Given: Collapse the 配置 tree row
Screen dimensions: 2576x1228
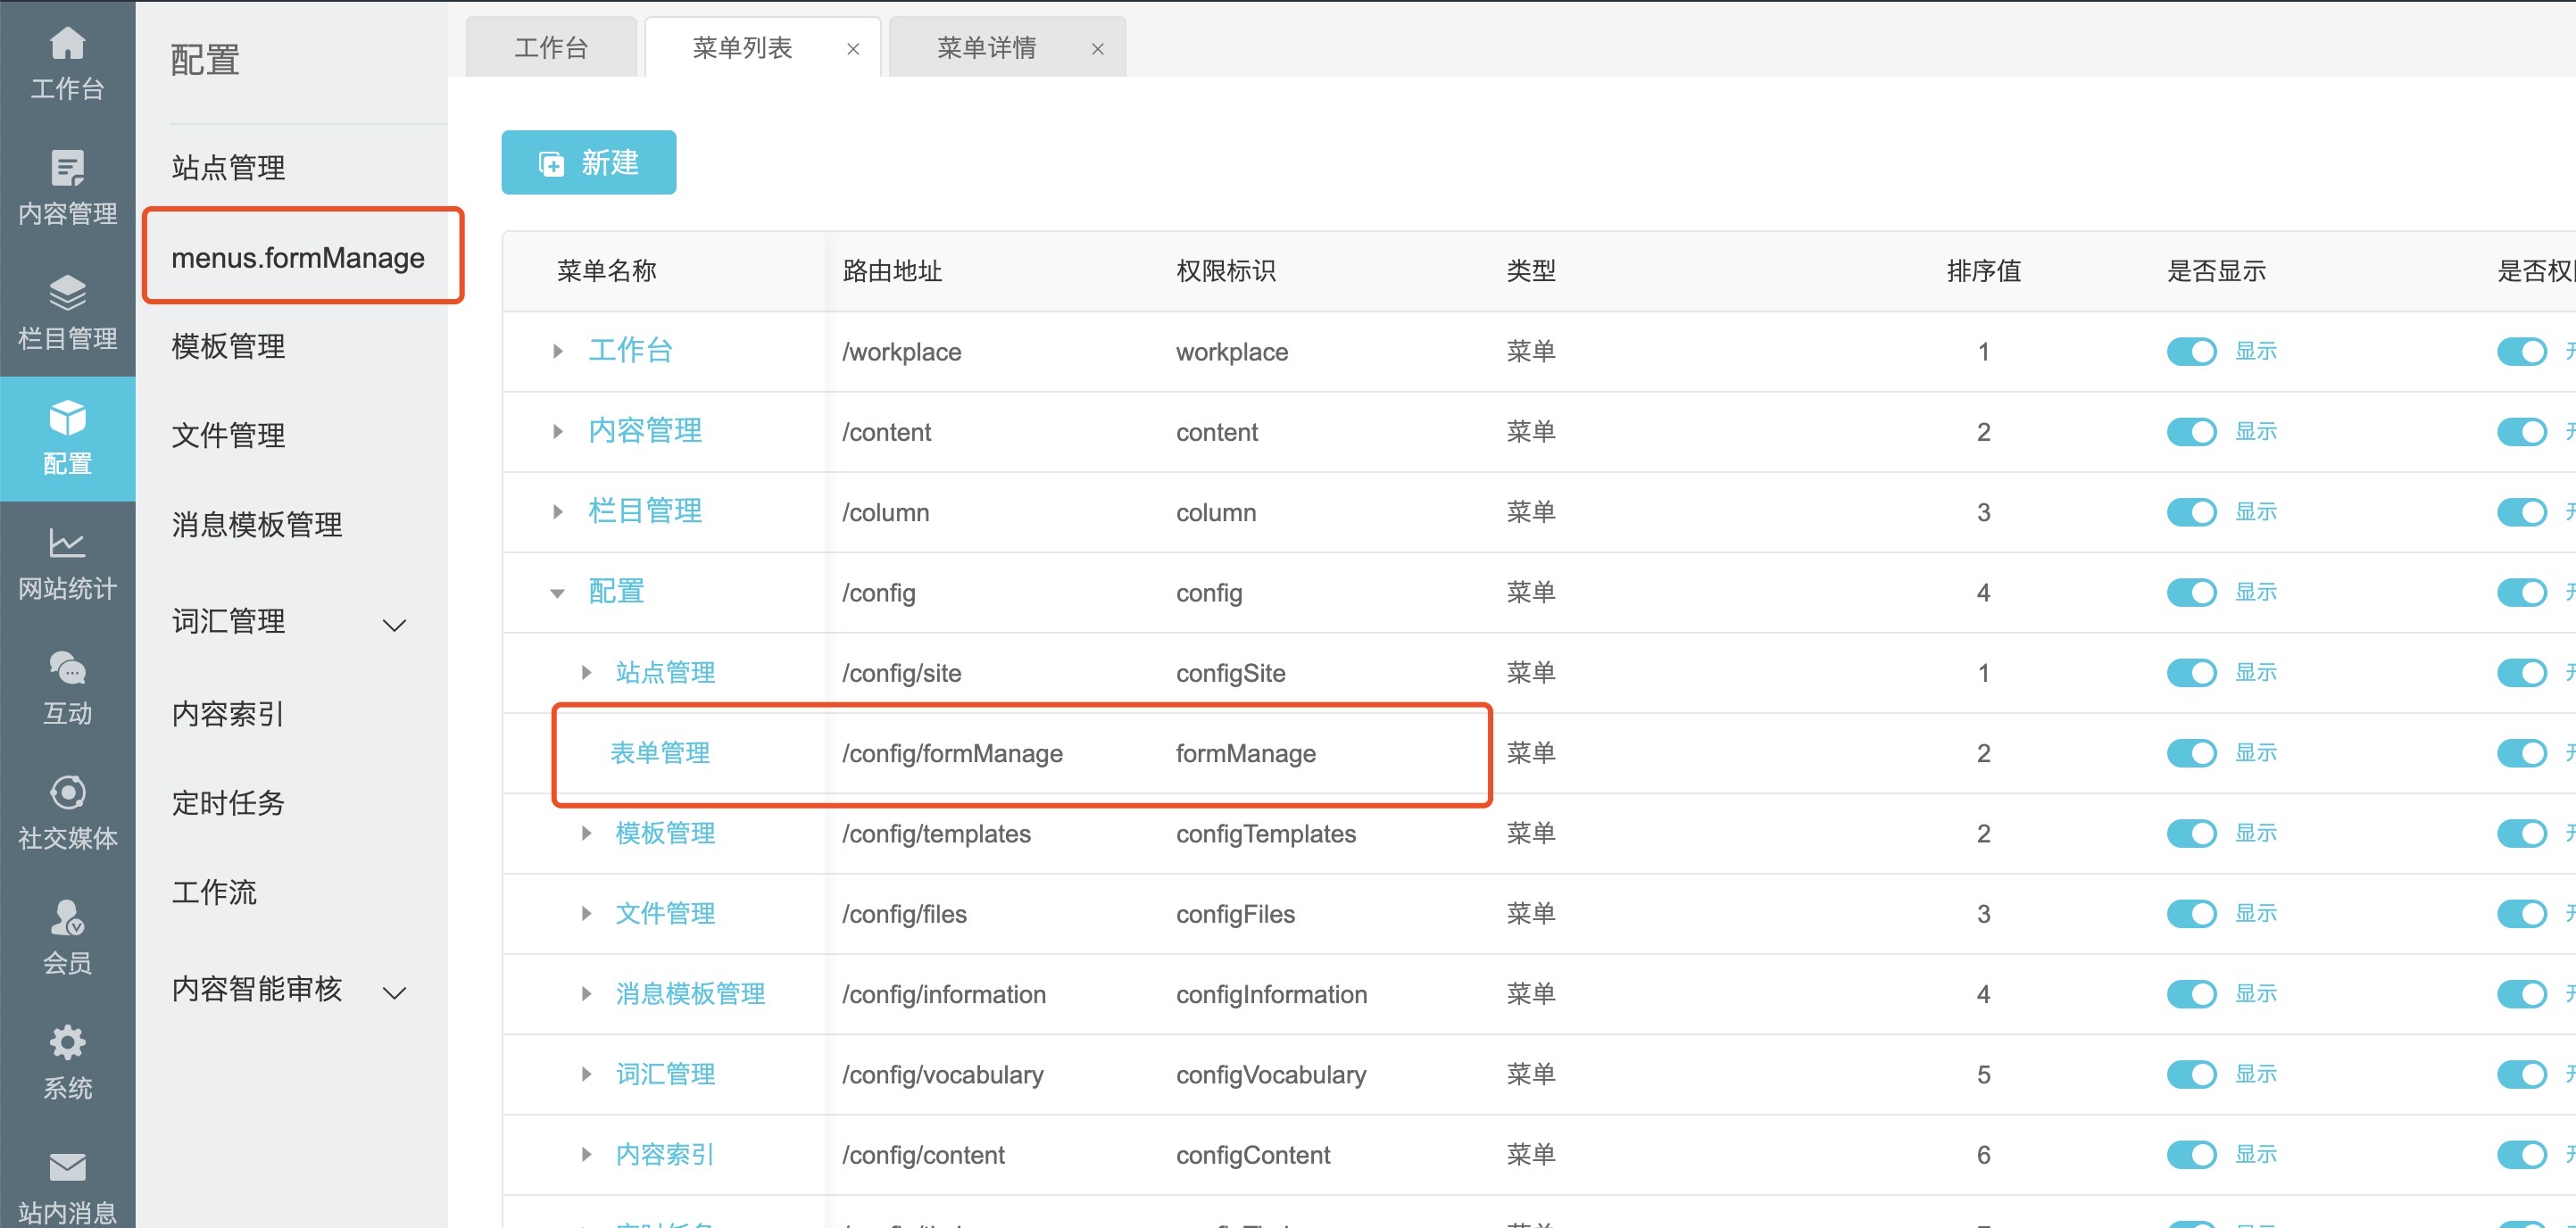Looking at the screenshot, I should (x=557, y=593).
